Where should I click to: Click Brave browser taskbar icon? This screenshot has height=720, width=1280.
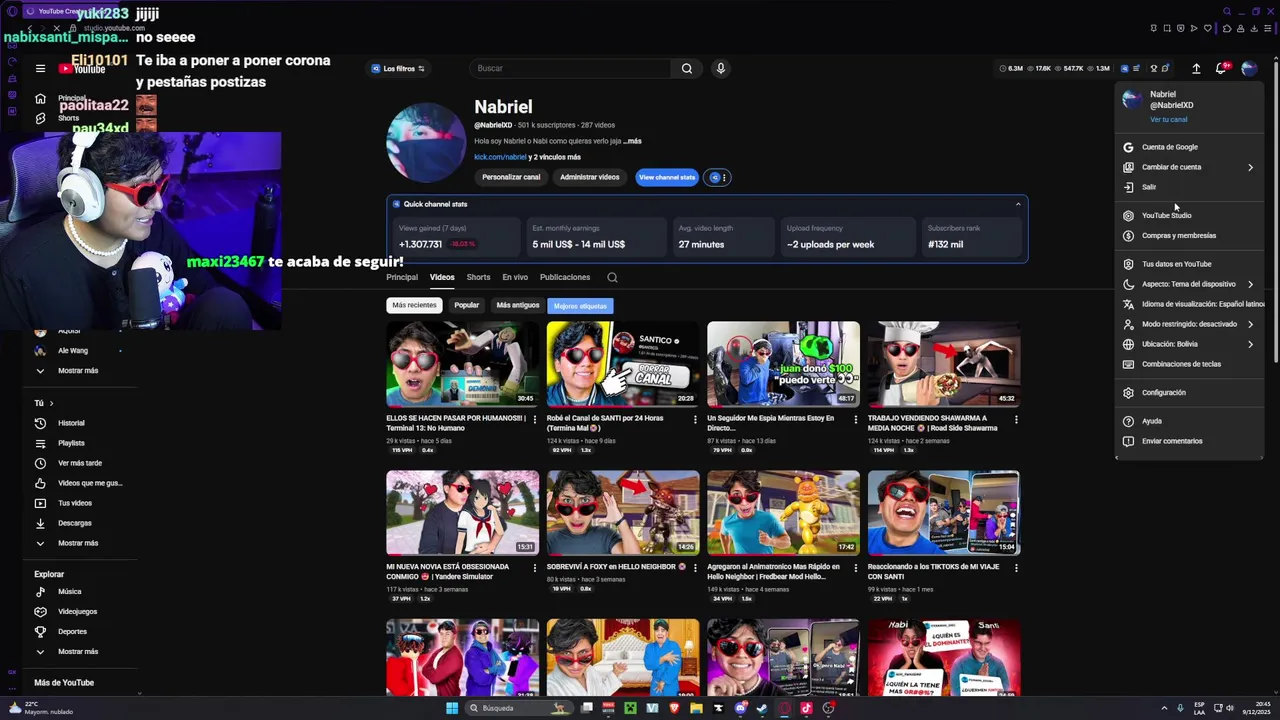[x=675, y=708]
